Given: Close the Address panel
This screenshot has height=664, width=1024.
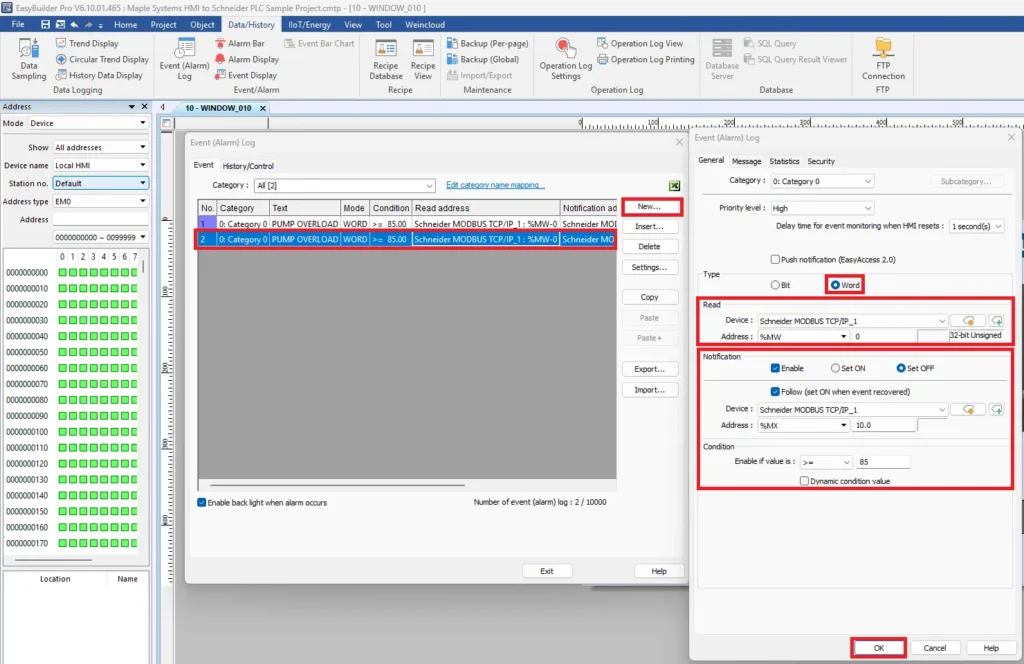Looking at the screenshot, I should pos(144,106).
